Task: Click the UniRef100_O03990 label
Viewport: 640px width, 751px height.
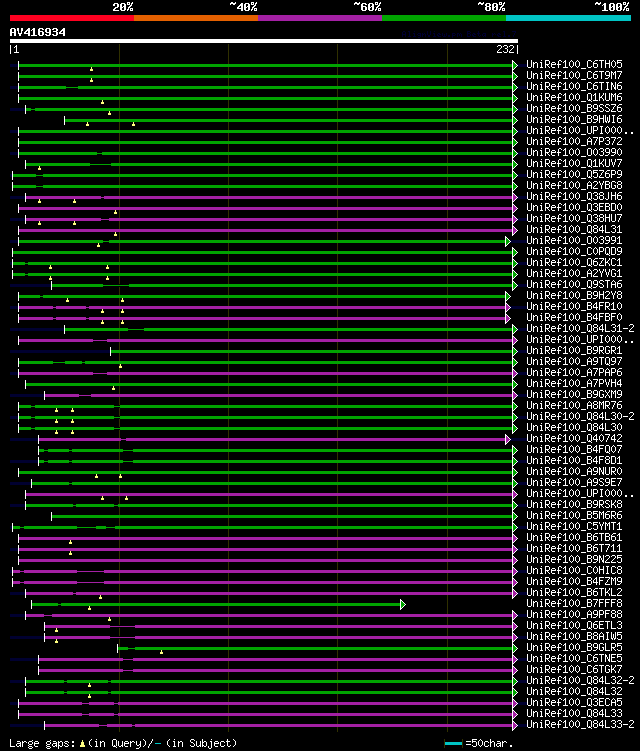Action: click(574, 152)
